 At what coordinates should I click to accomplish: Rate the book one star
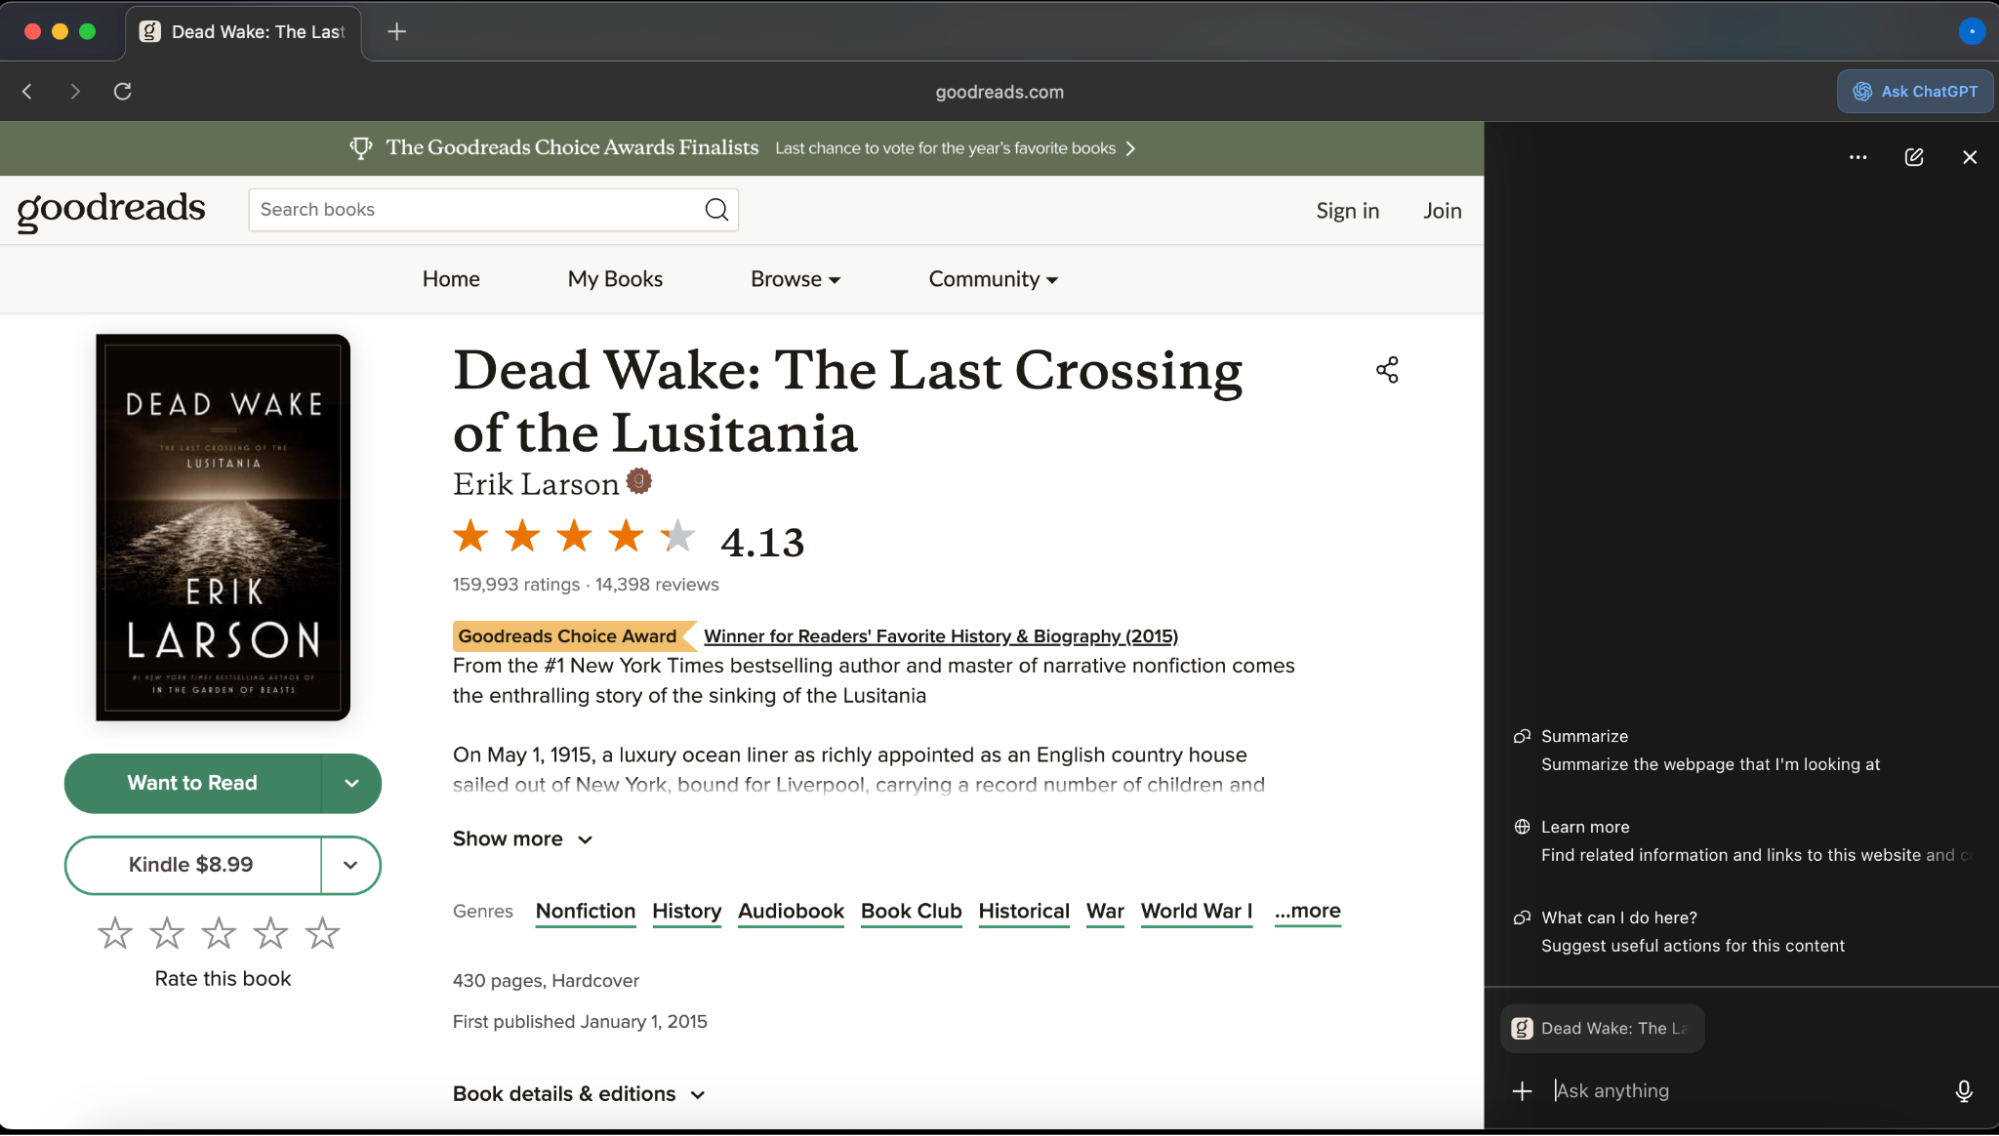(x=115, y=934)
